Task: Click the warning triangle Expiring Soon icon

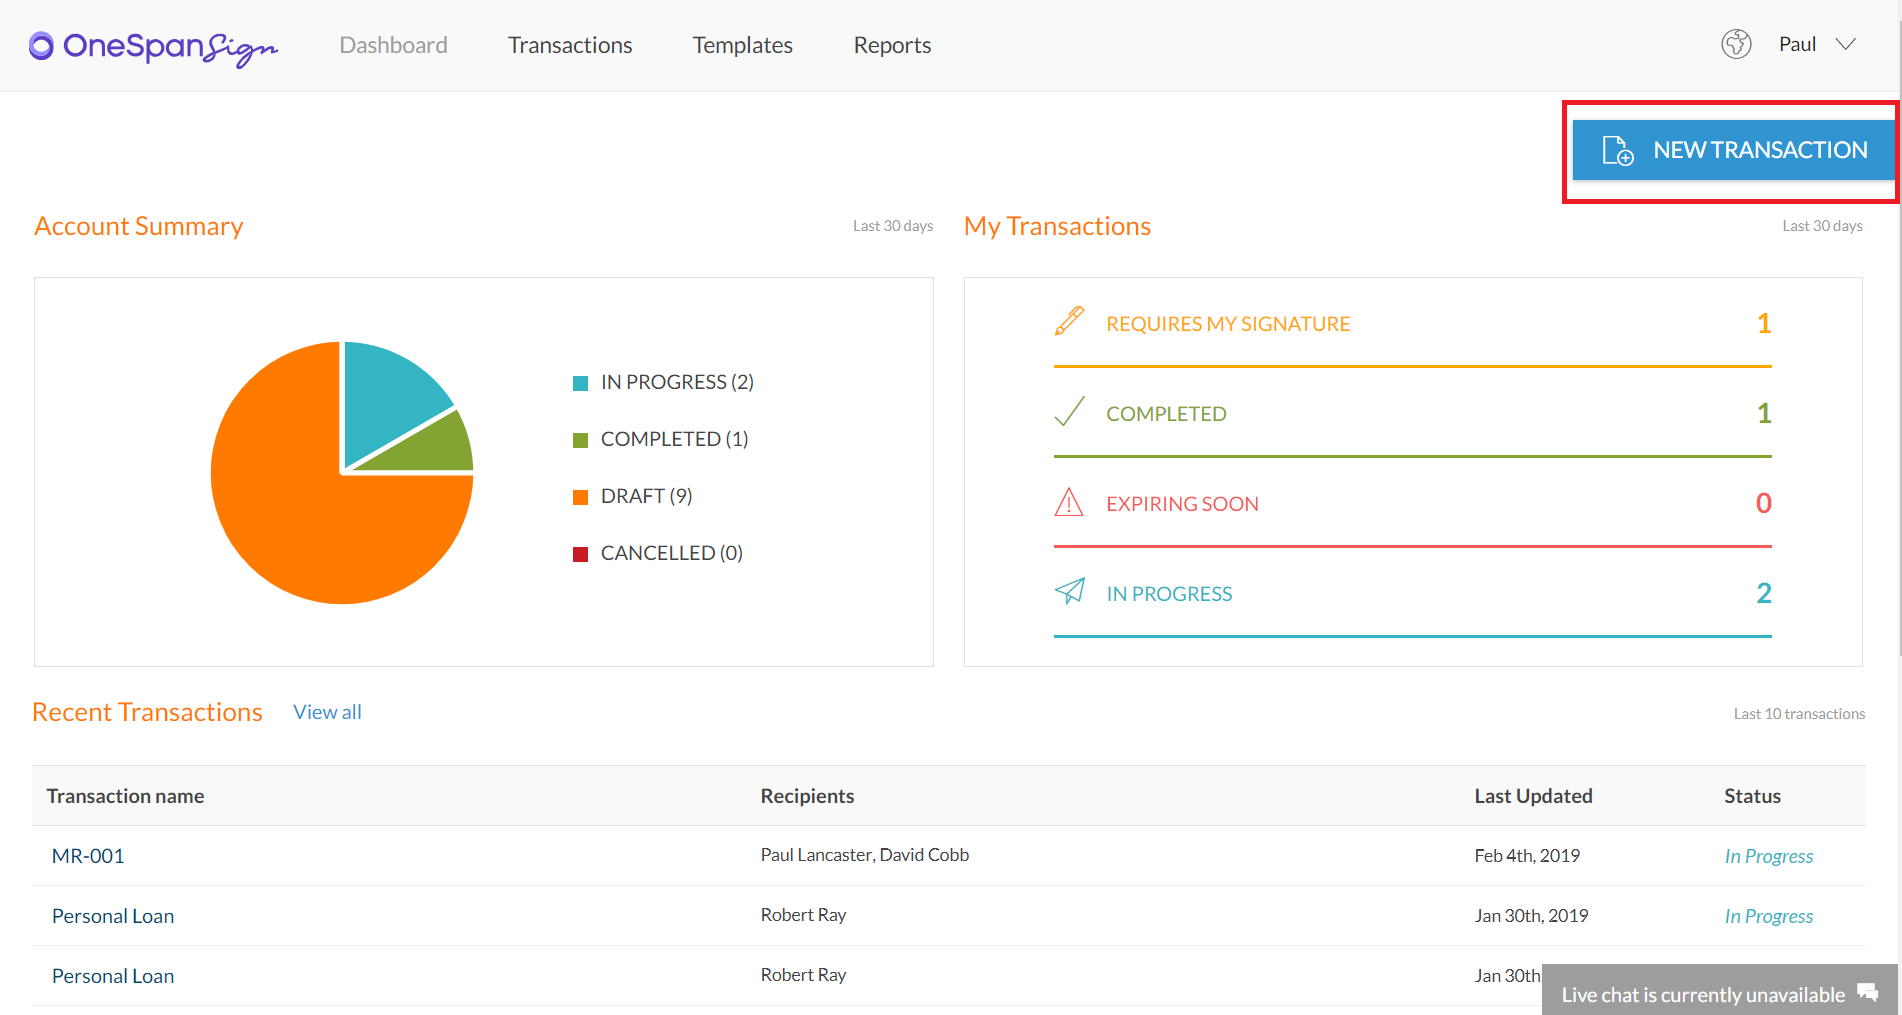Action: [x=1069, y=502]
